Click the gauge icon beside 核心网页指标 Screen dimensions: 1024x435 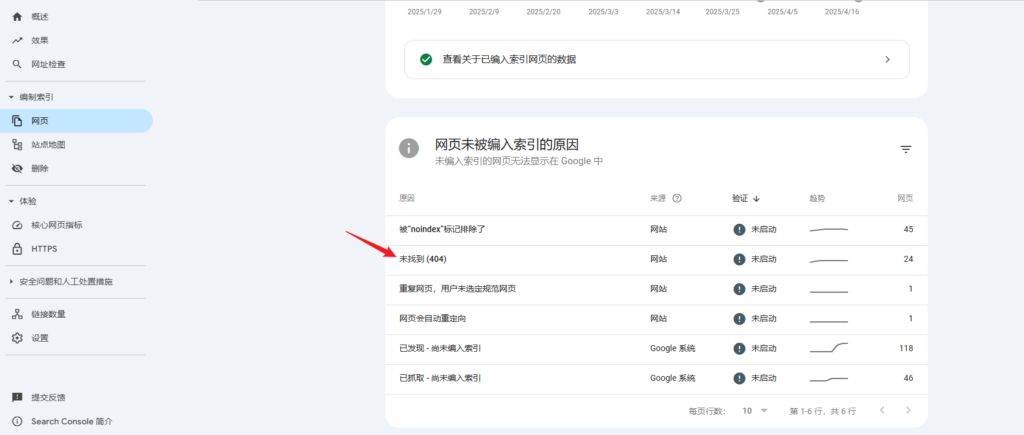[17, 225]
